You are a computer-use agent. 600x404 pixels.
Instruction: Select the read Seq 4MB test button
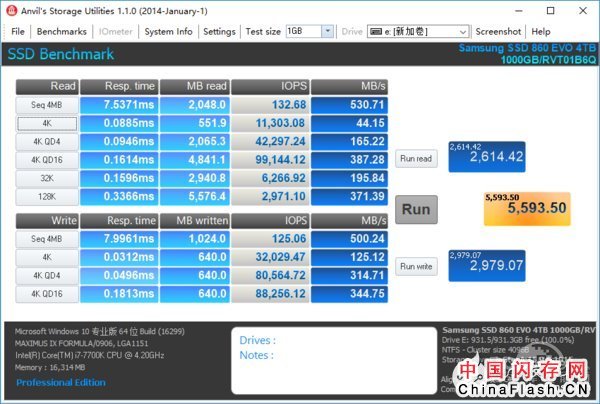tap(47, 105)
